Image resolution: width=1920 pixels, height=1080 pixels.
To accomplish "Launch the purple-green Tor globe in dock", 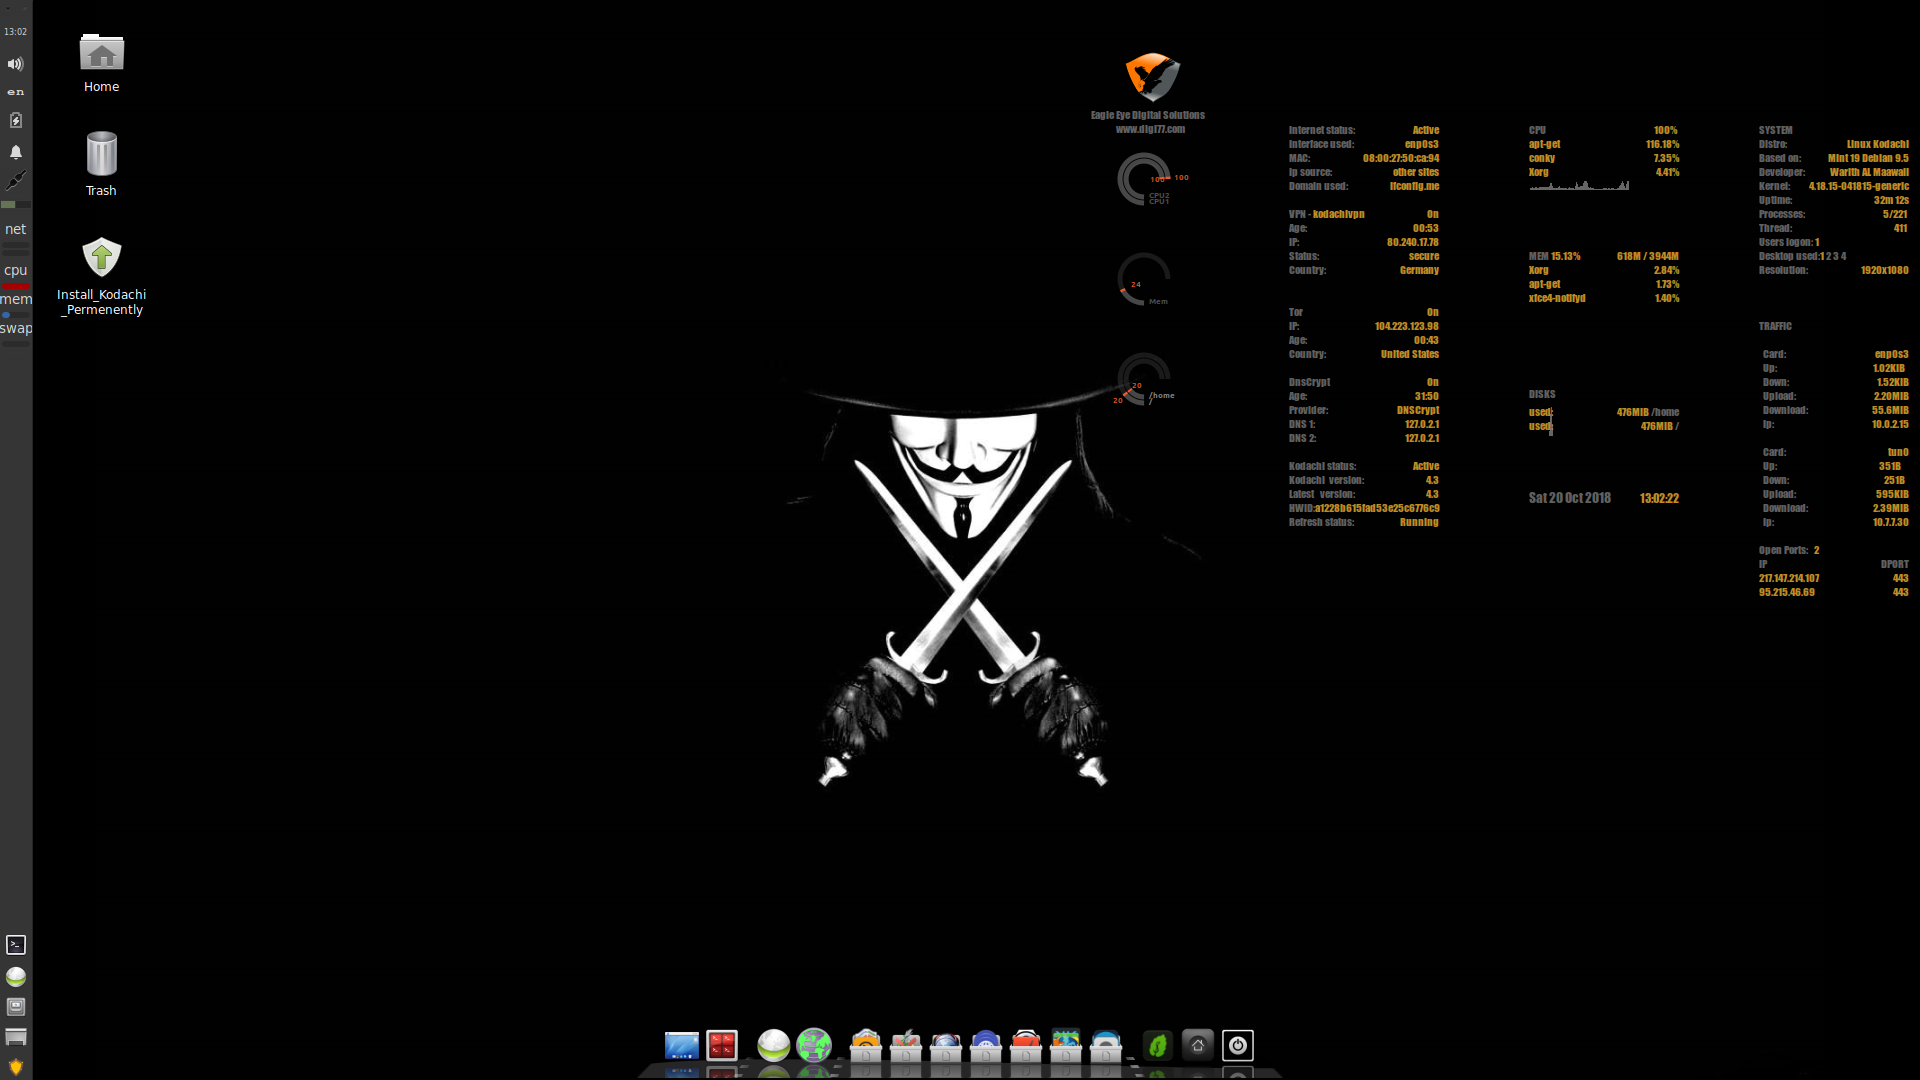I will pyautogui.click(x=814, y=1046).
